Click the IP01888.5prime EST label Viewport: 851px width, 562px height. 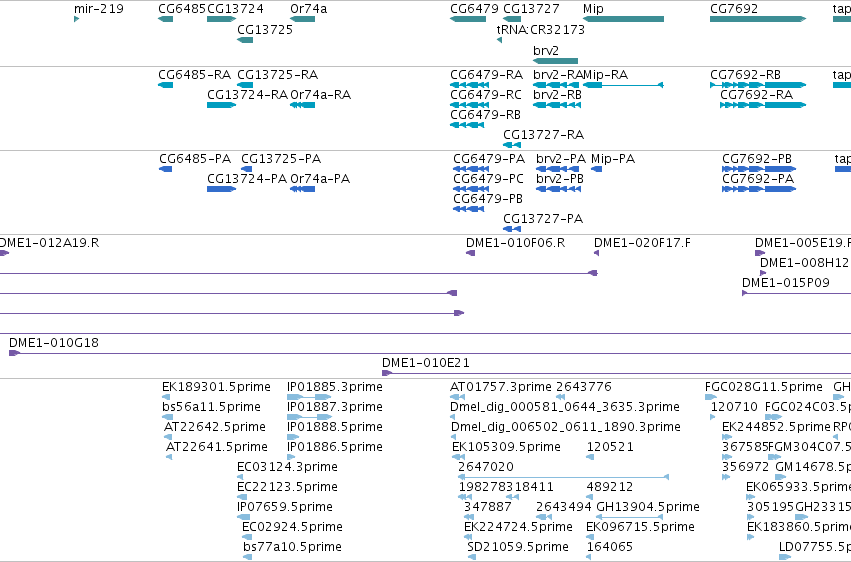[335, 427]
